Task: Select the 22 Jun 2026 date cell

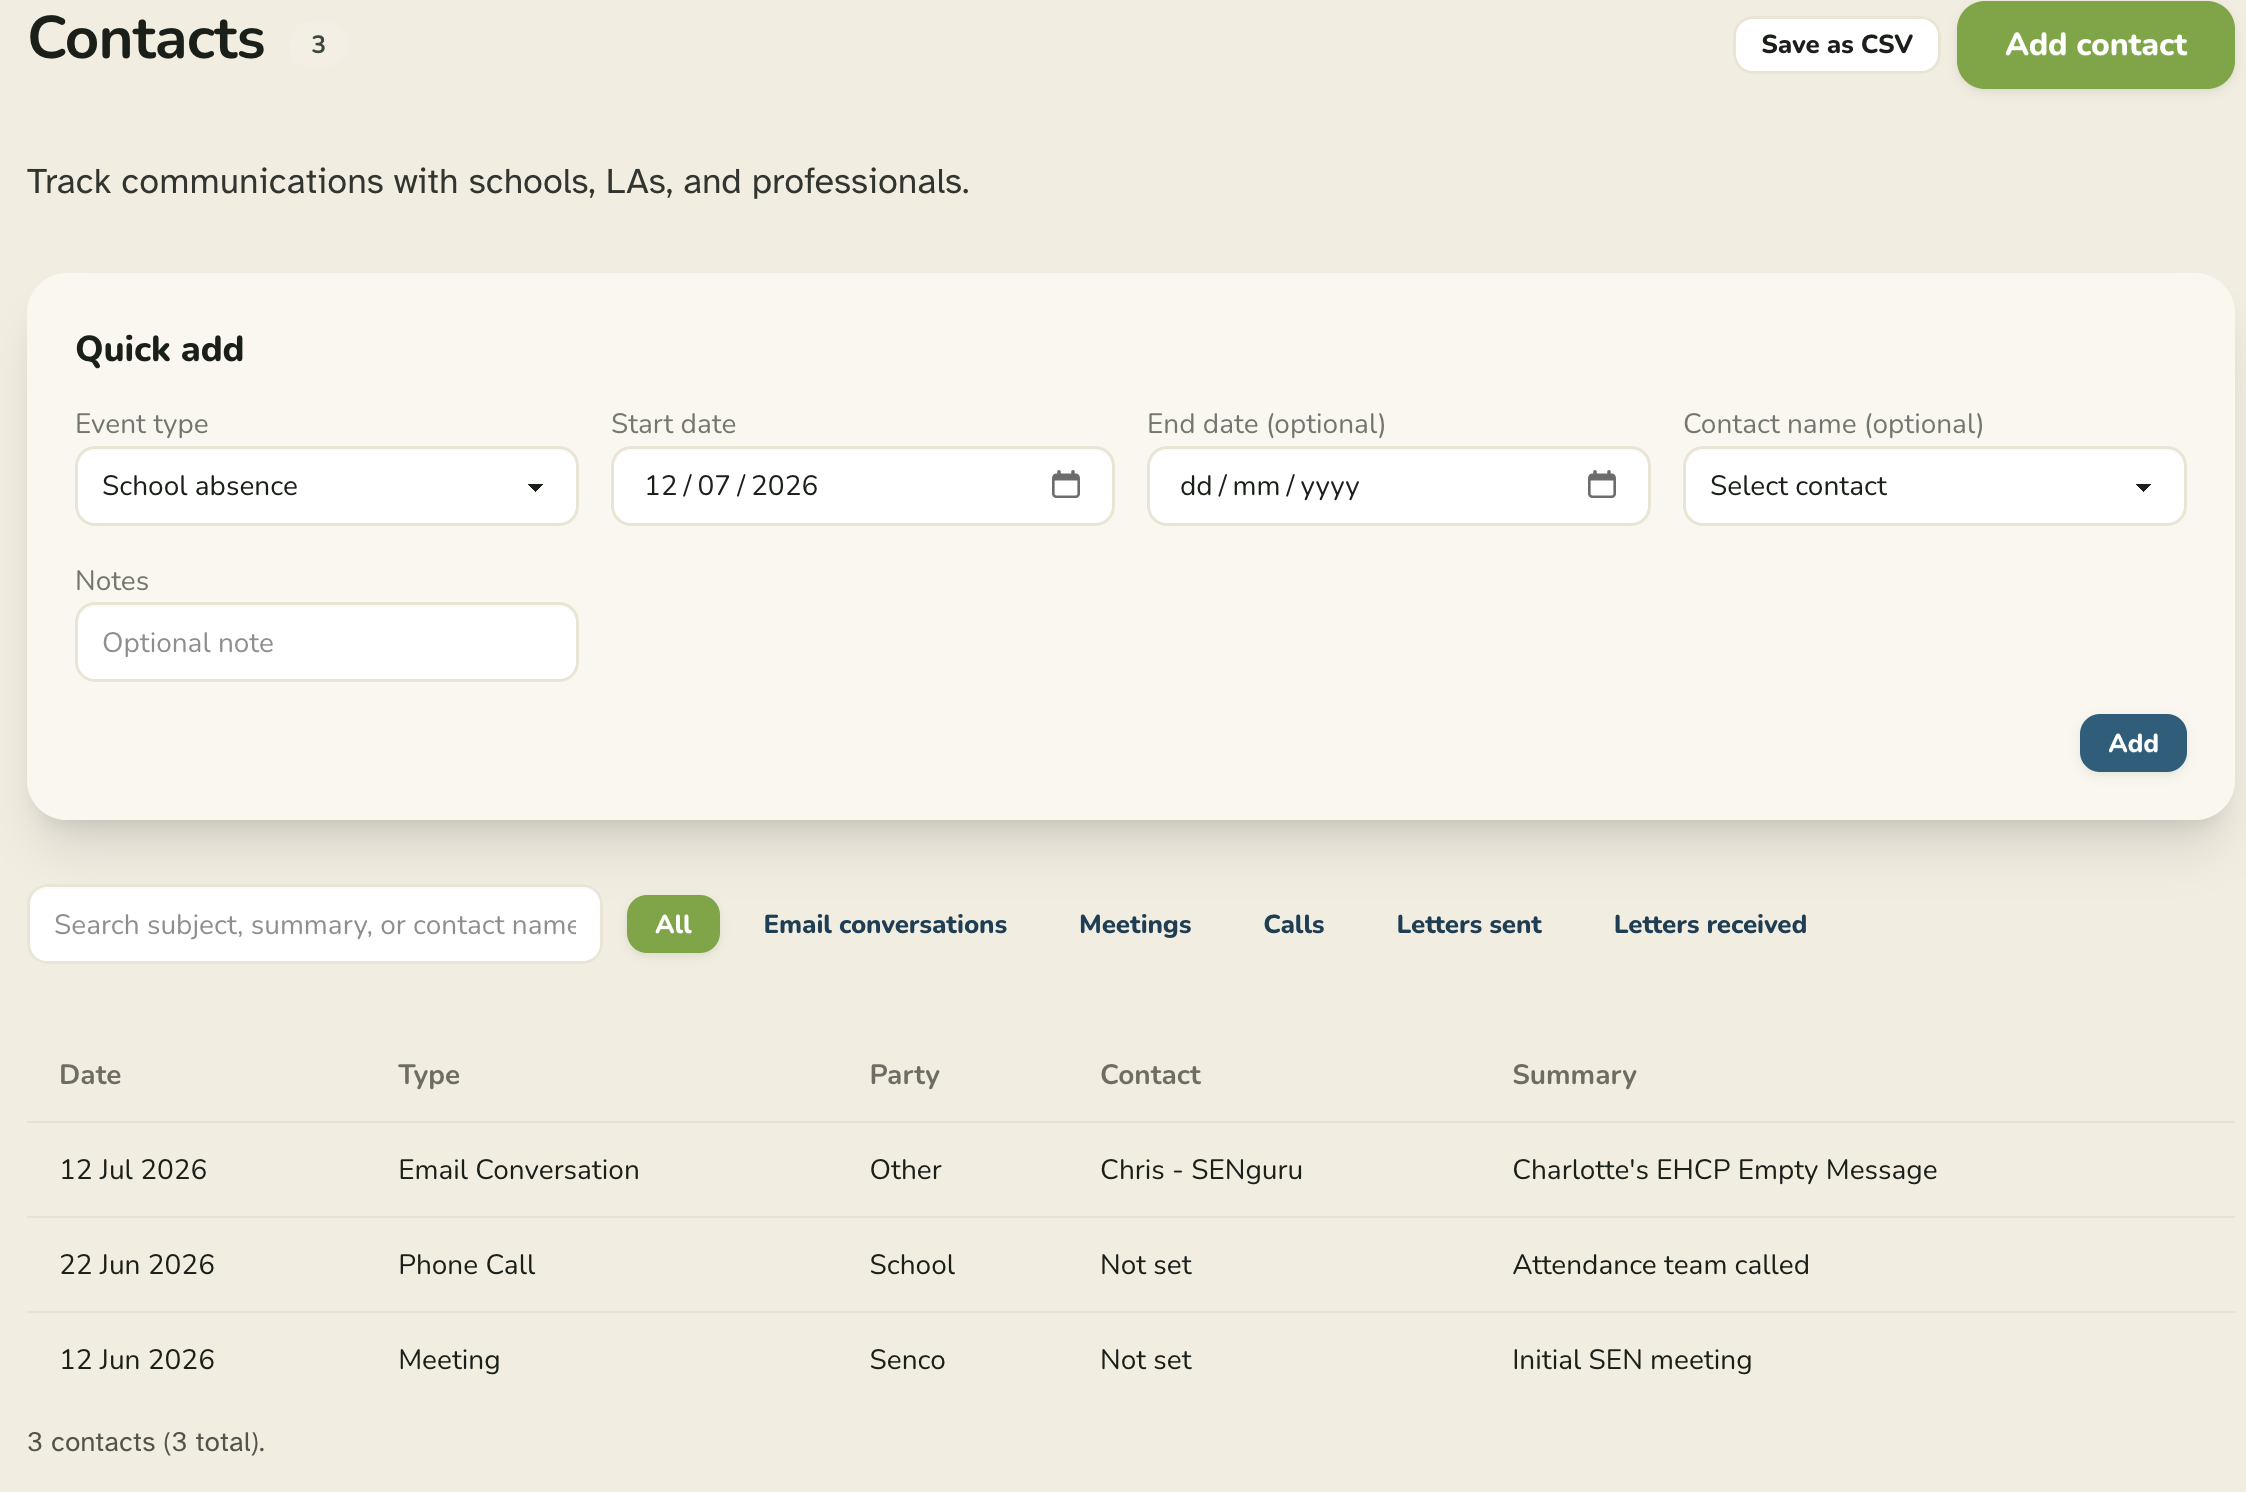Action: 137,1264
